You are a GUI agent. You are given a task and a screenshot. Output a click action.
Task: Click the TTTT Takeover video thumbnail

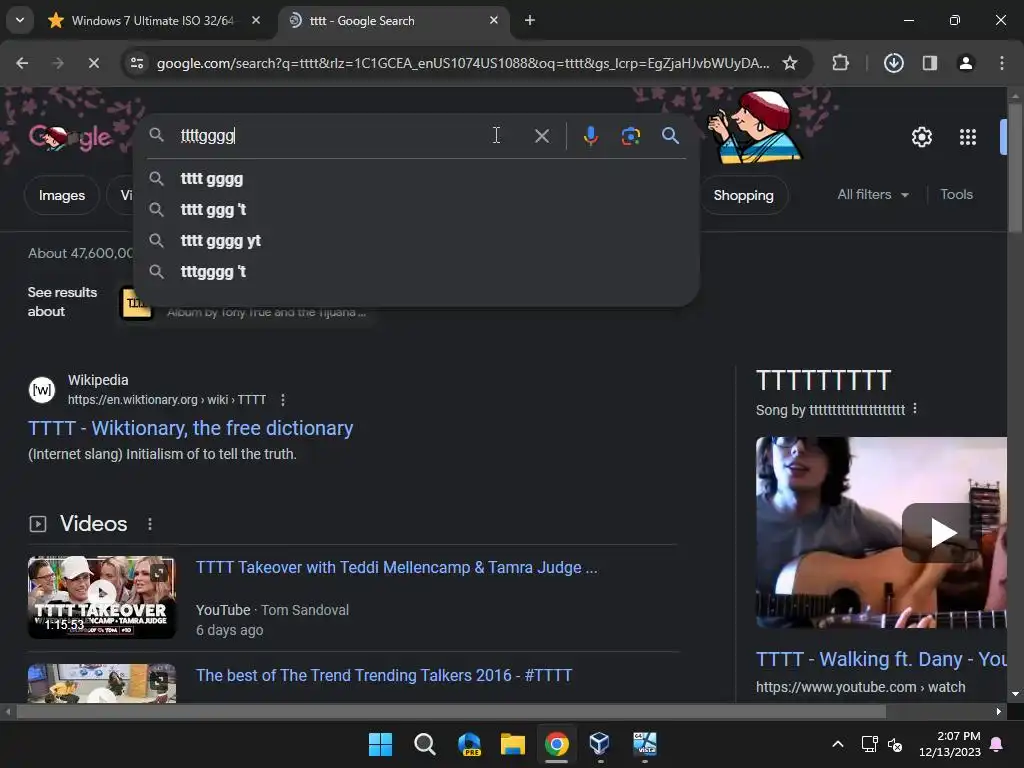pyautogui.click(x=102, y=597)
